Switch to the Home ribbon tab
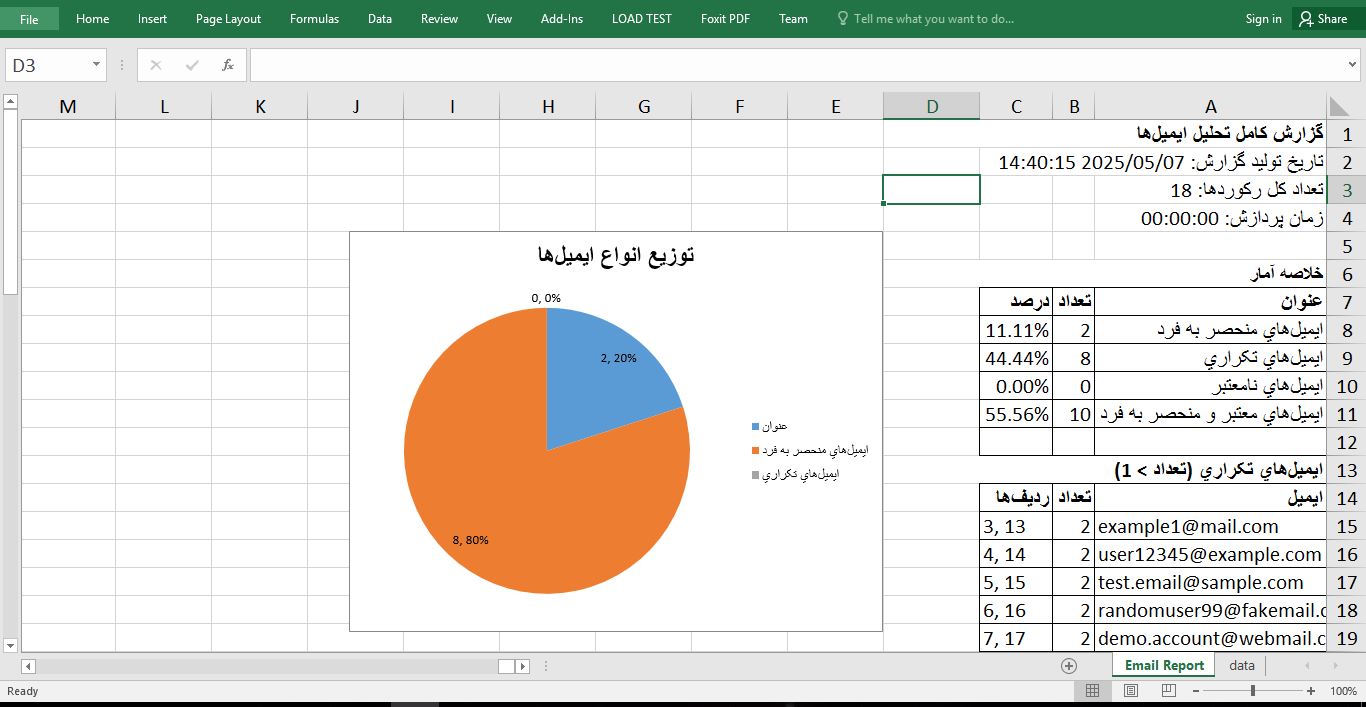The width and height of the screenshot is (1366, 707). click(92, 18)
